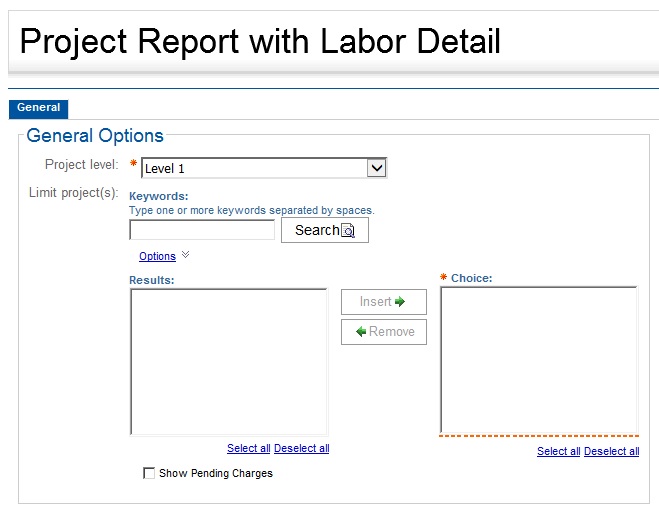Click Deselect all below Results list
Viewport: 659px width, 514px height.
301,448
